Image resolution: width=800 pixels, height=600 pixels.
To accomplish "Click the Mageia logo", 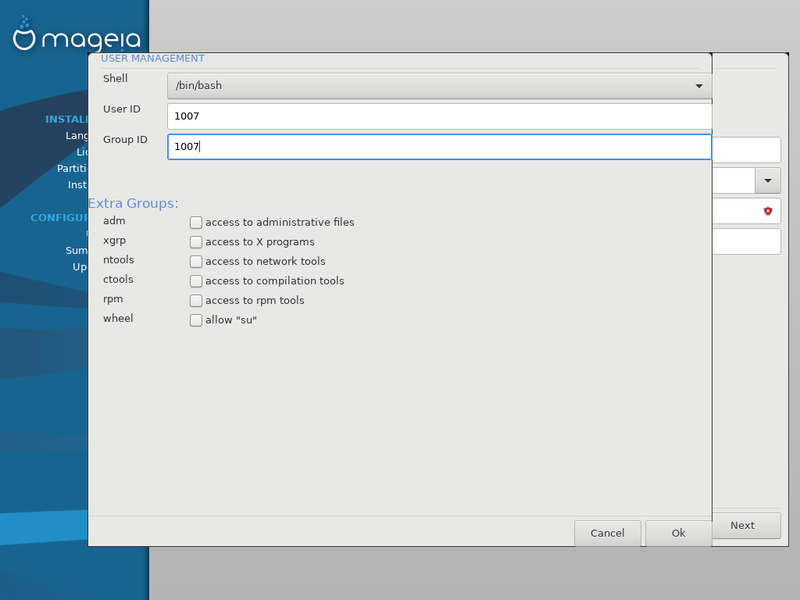I will tap(77, 35).
